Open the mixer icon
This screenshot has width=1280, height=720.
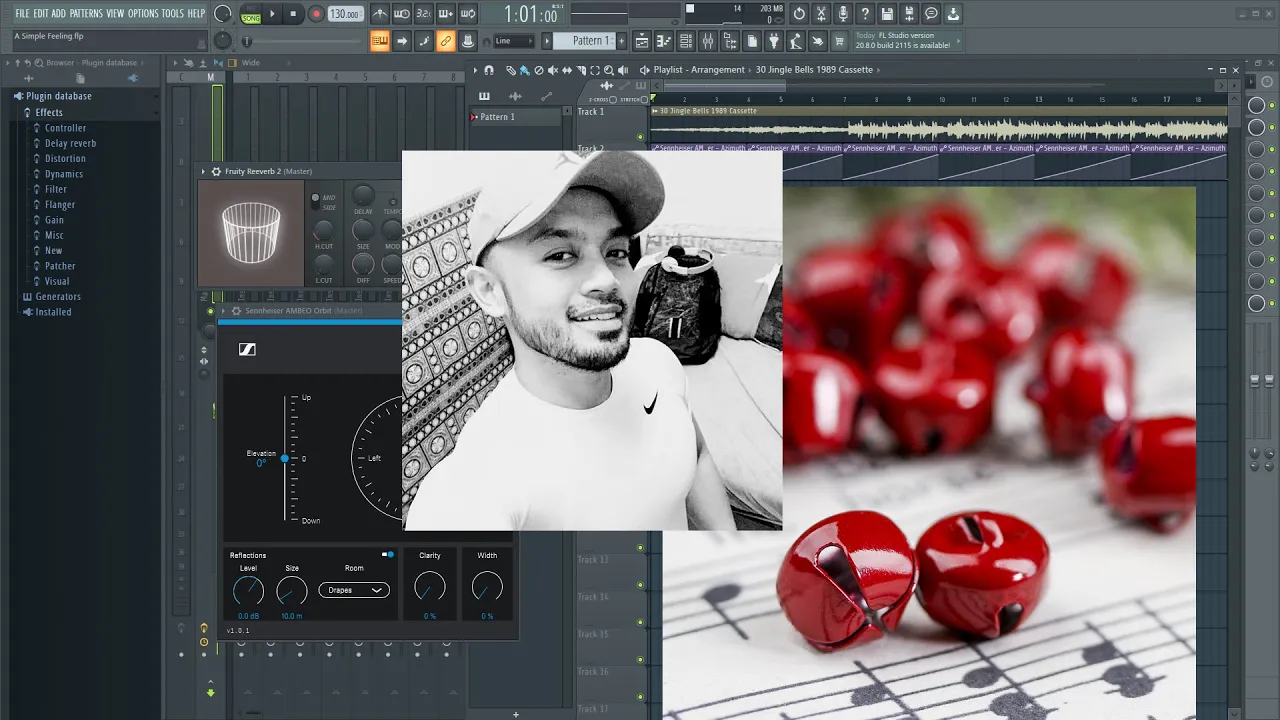point(708,41)
